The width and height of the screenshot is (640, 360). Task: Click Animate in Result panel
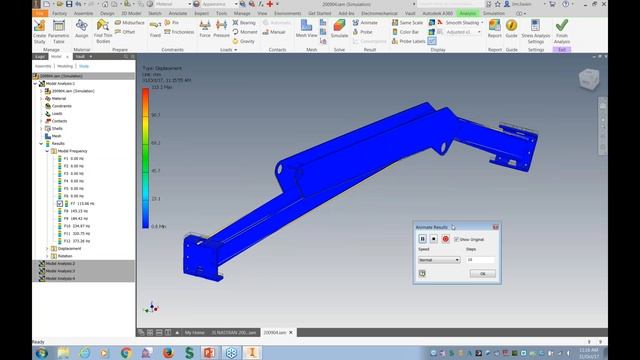(365, 22)
